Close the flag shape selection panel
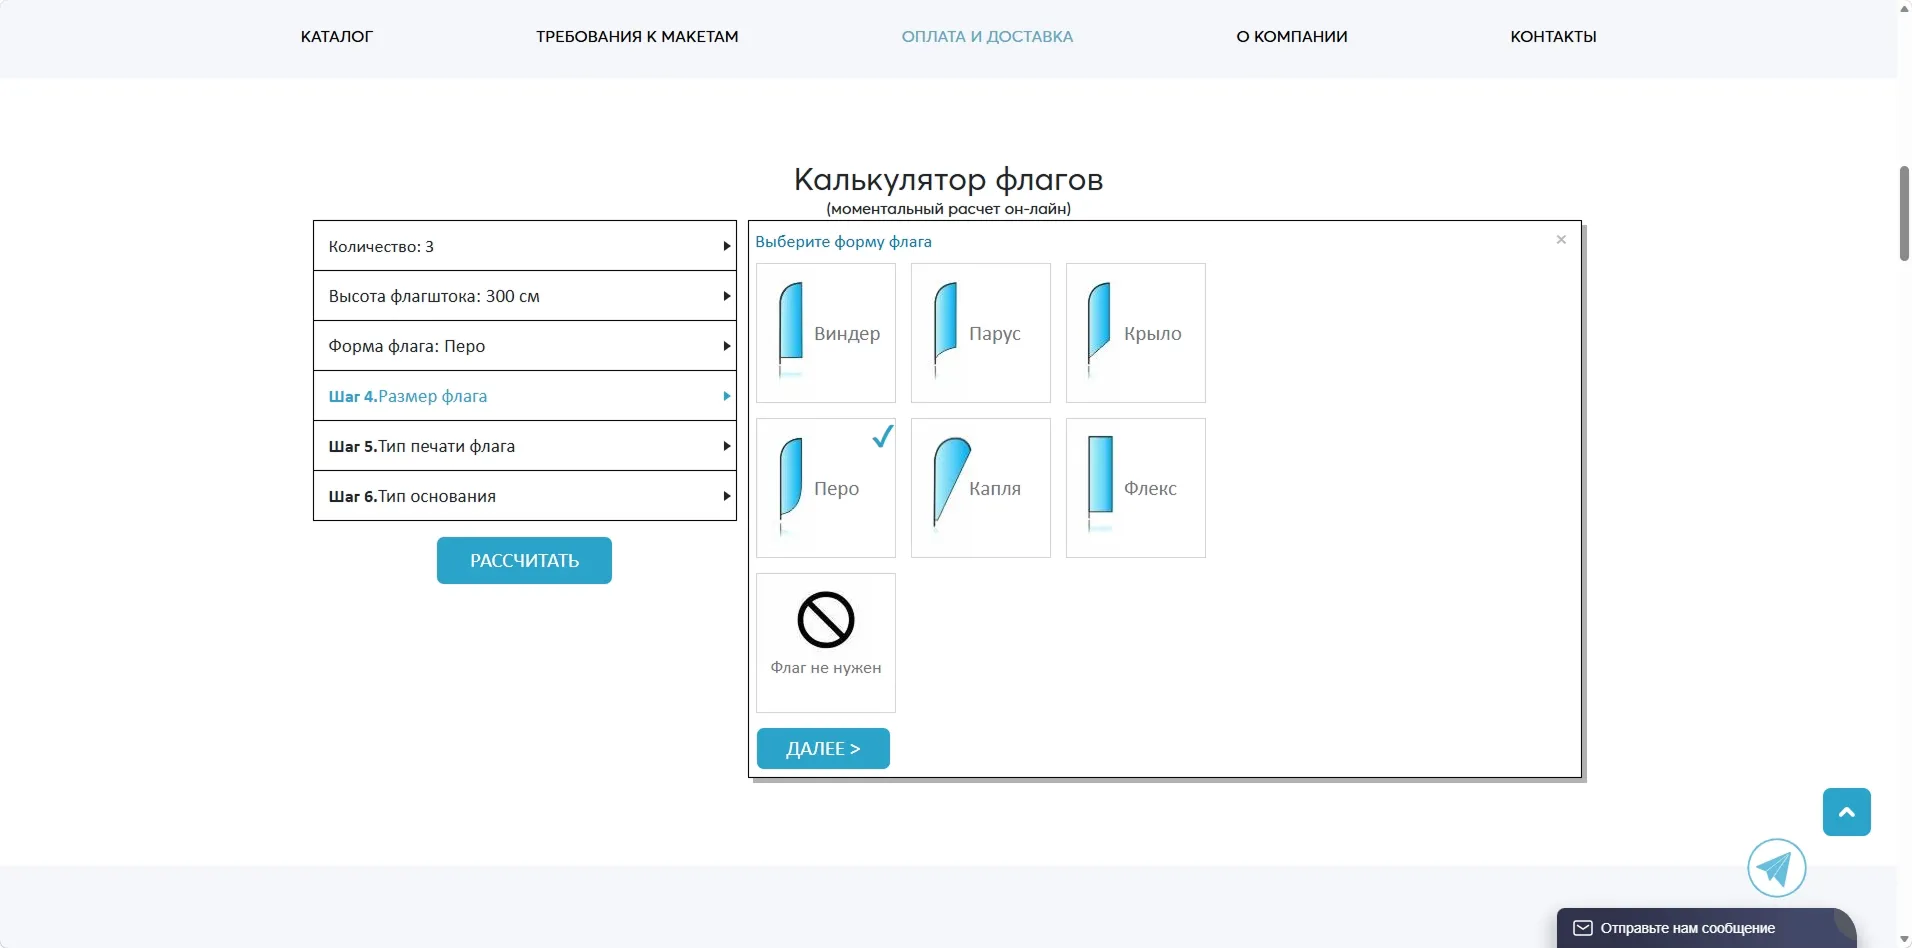The height and width of the screenshot is (948, 1912). 1561,240
